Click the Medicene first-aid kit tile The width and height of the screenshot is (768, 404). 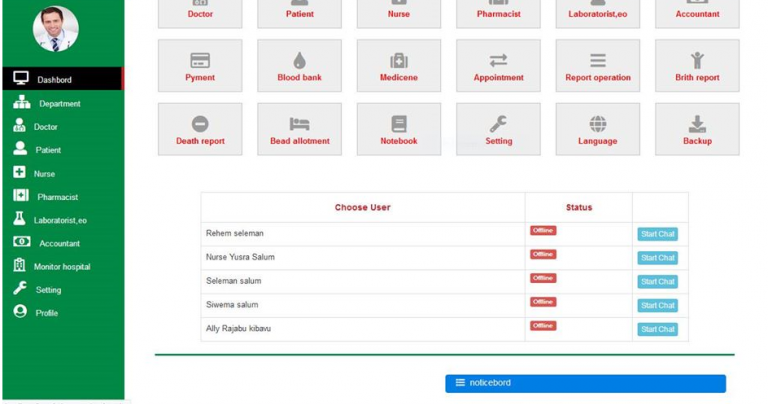coord(398,66)
